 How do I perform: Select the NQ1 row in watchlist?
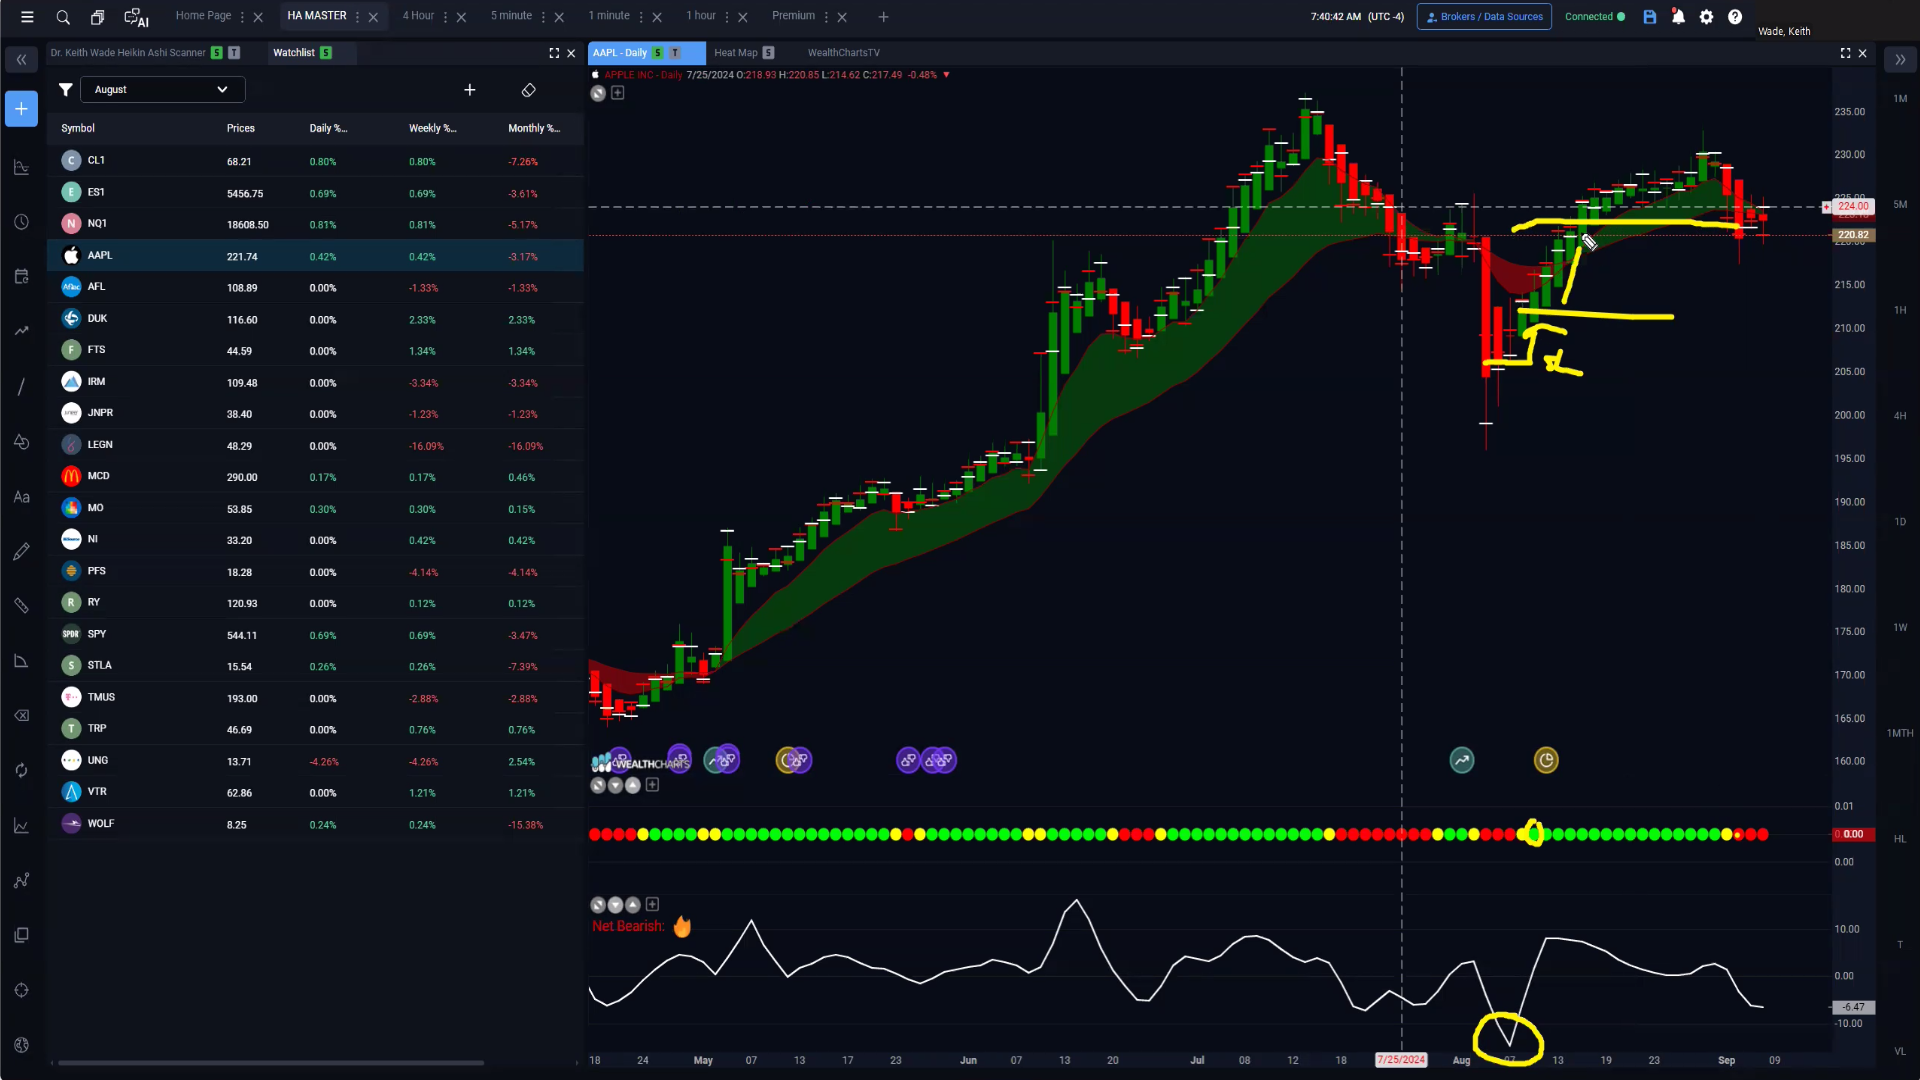click(x=315, y=224)
